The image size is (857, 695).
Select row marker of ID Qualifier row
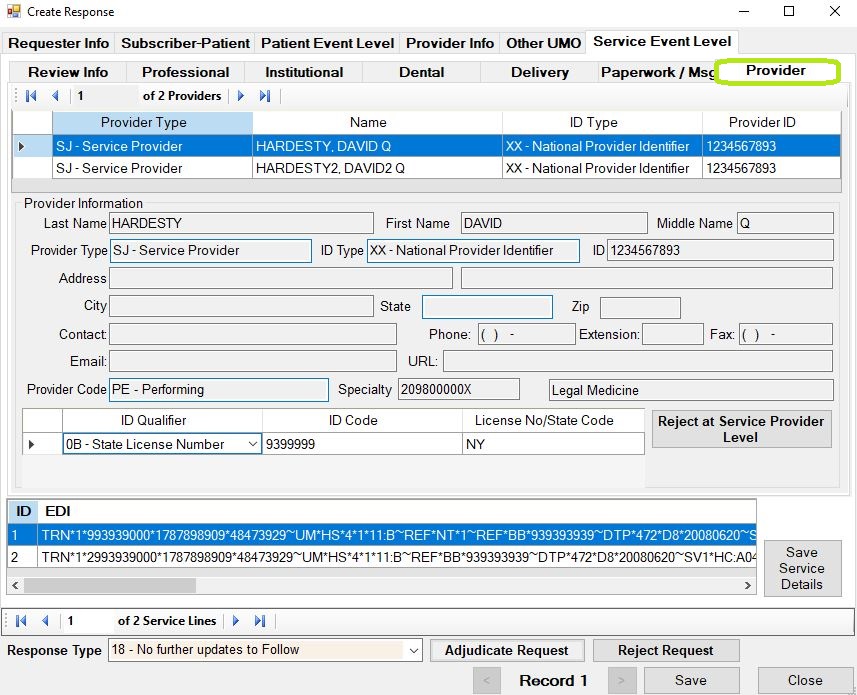[42, 444]
